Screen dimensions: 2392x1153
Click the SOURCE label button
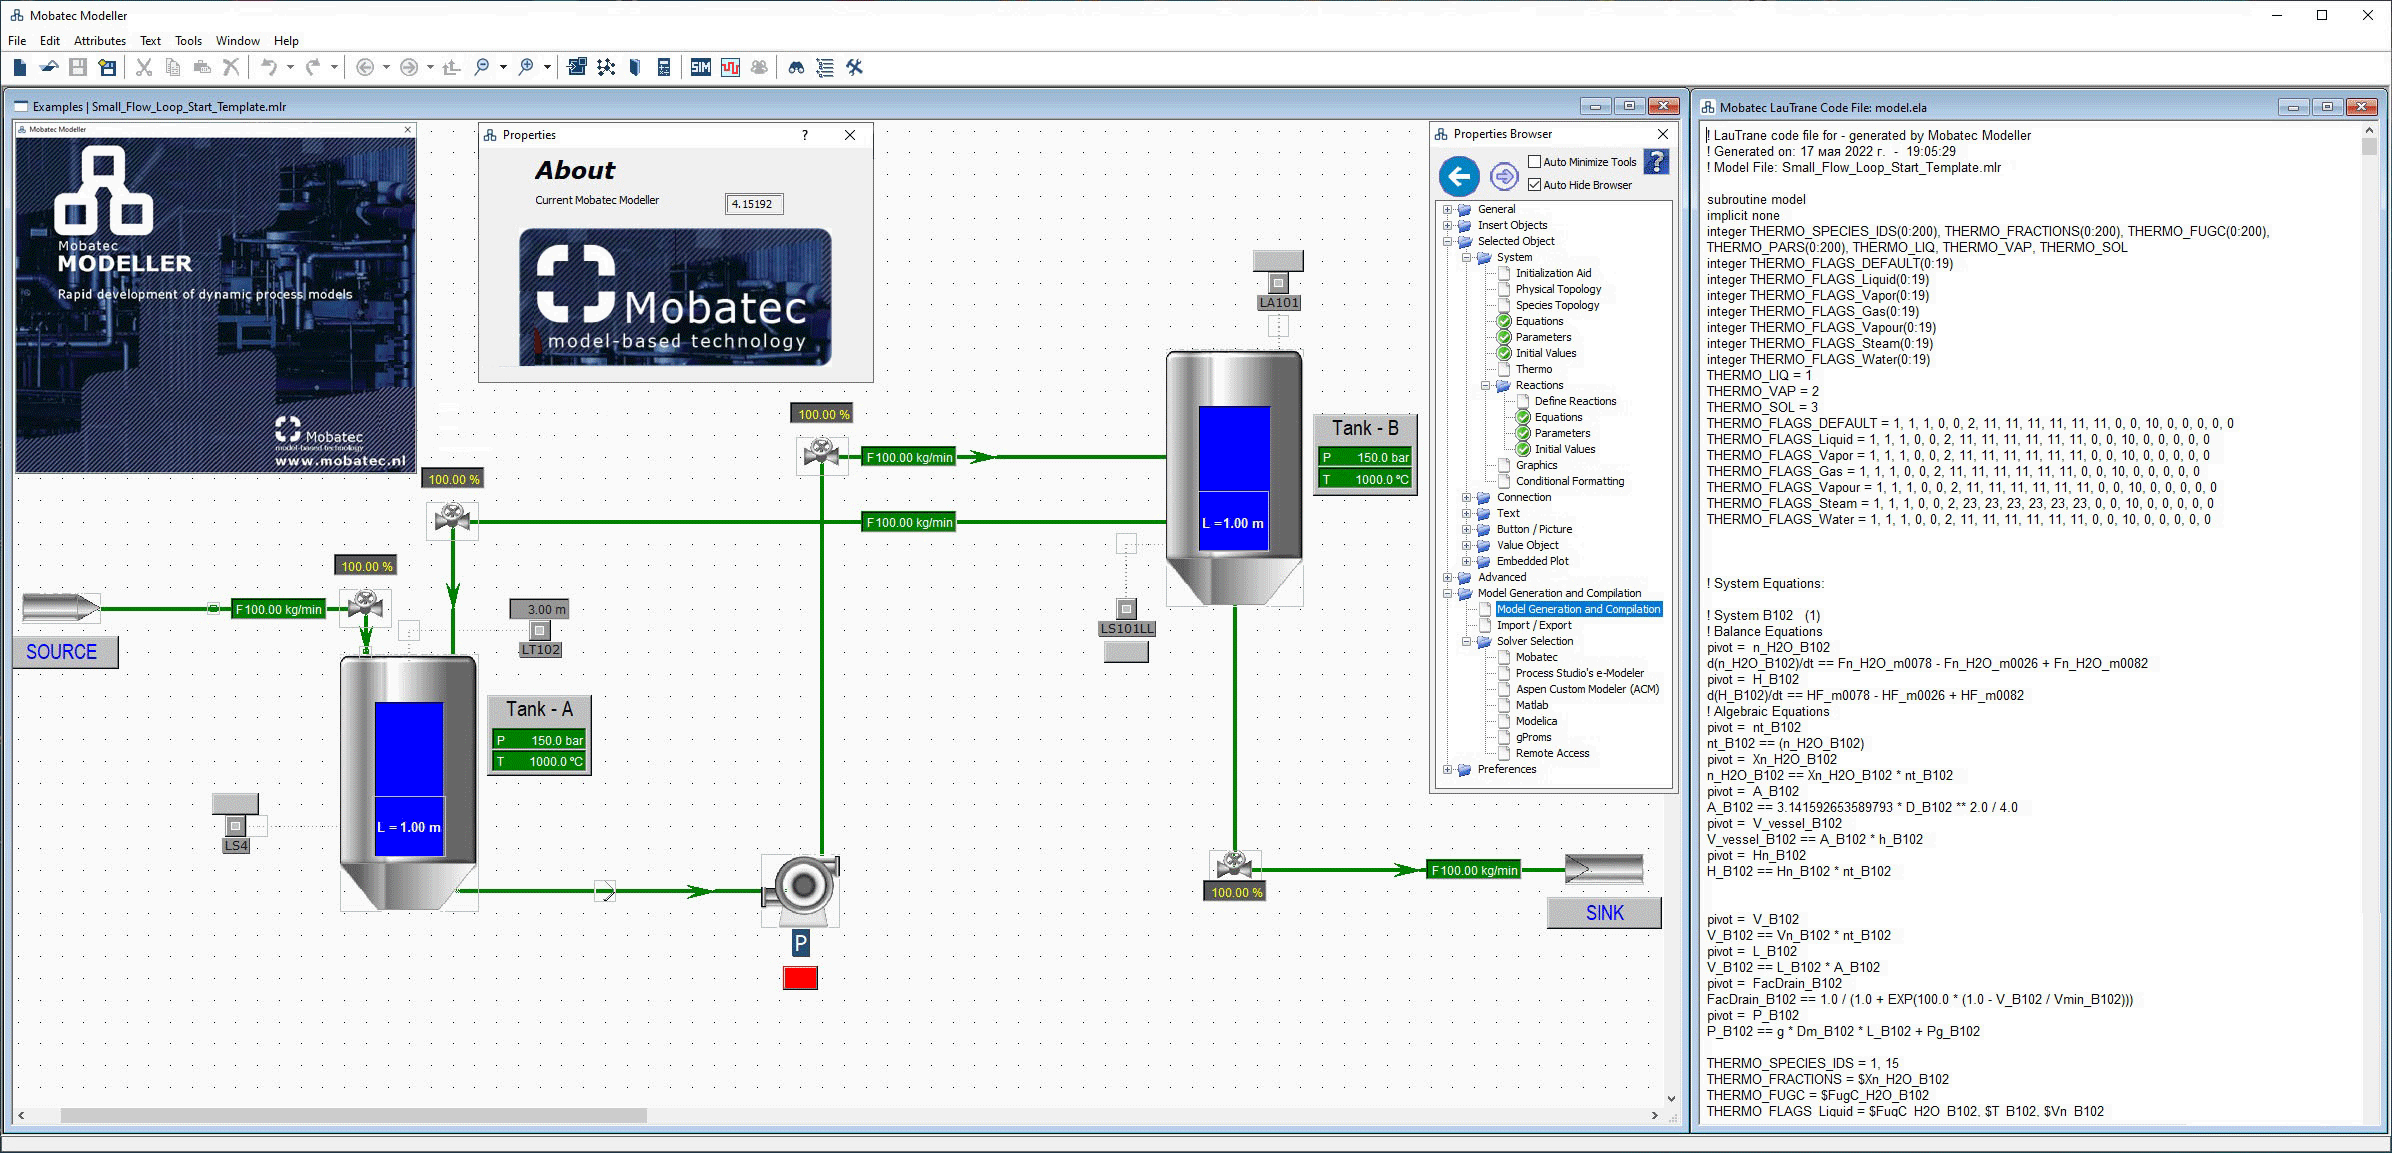[x=65, y=652]
